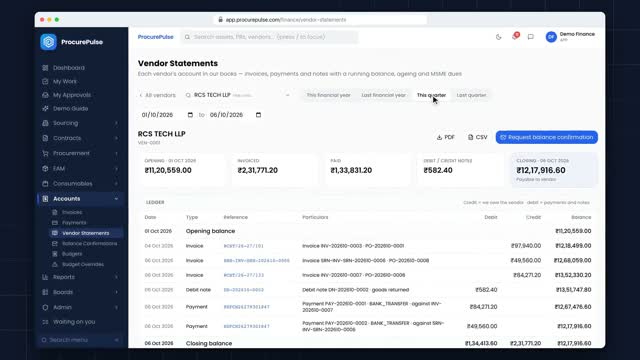Select This financial year range

click(329, 95)
